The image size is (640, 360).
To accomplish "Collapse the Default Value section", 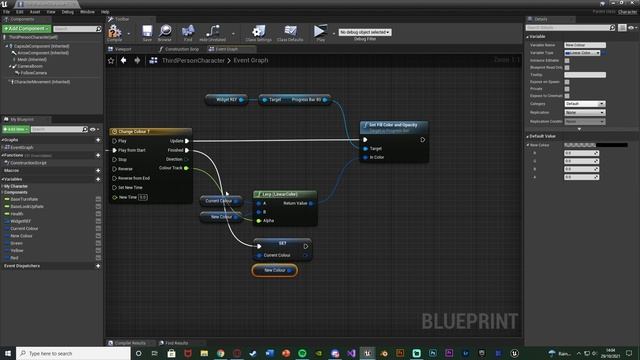I will 527,136.
